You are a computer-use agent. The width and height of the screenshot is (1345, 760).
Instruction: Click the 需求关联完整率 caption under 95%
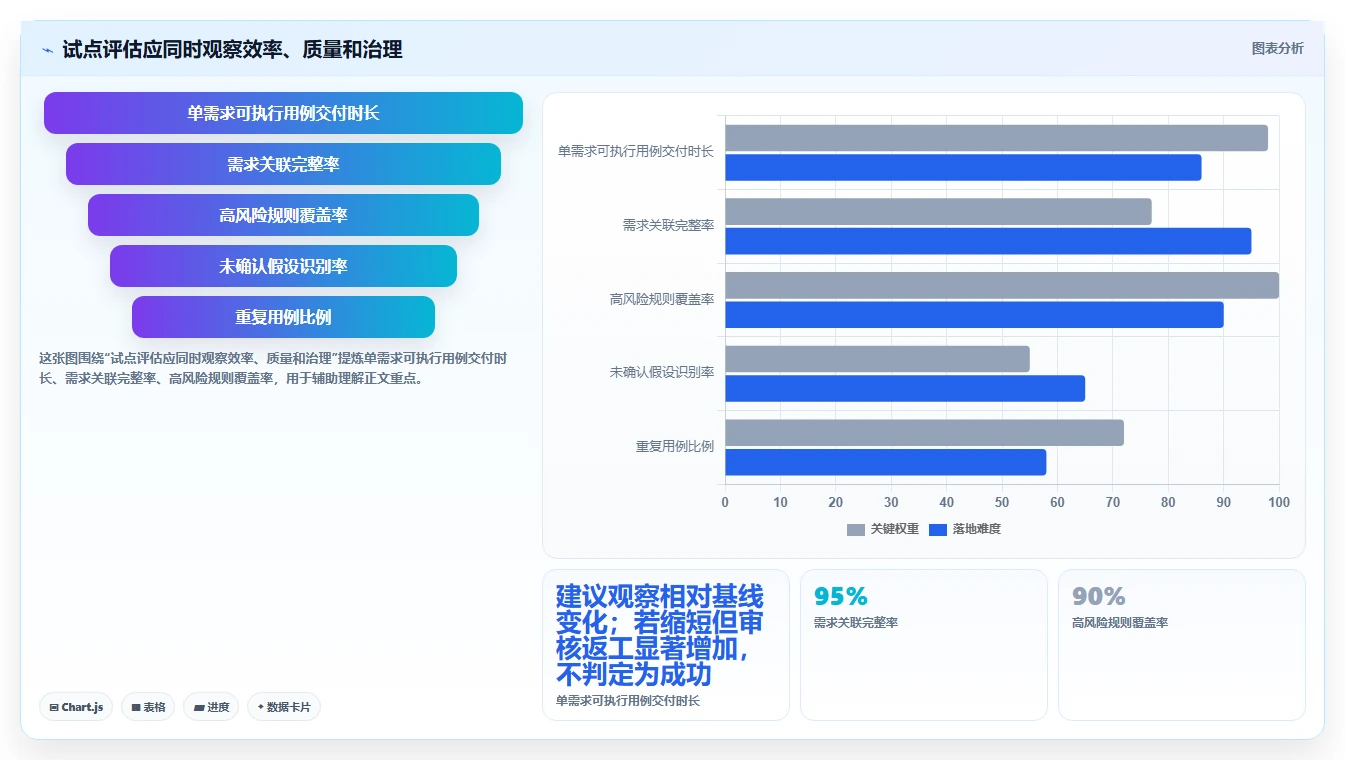coord(856,622)
